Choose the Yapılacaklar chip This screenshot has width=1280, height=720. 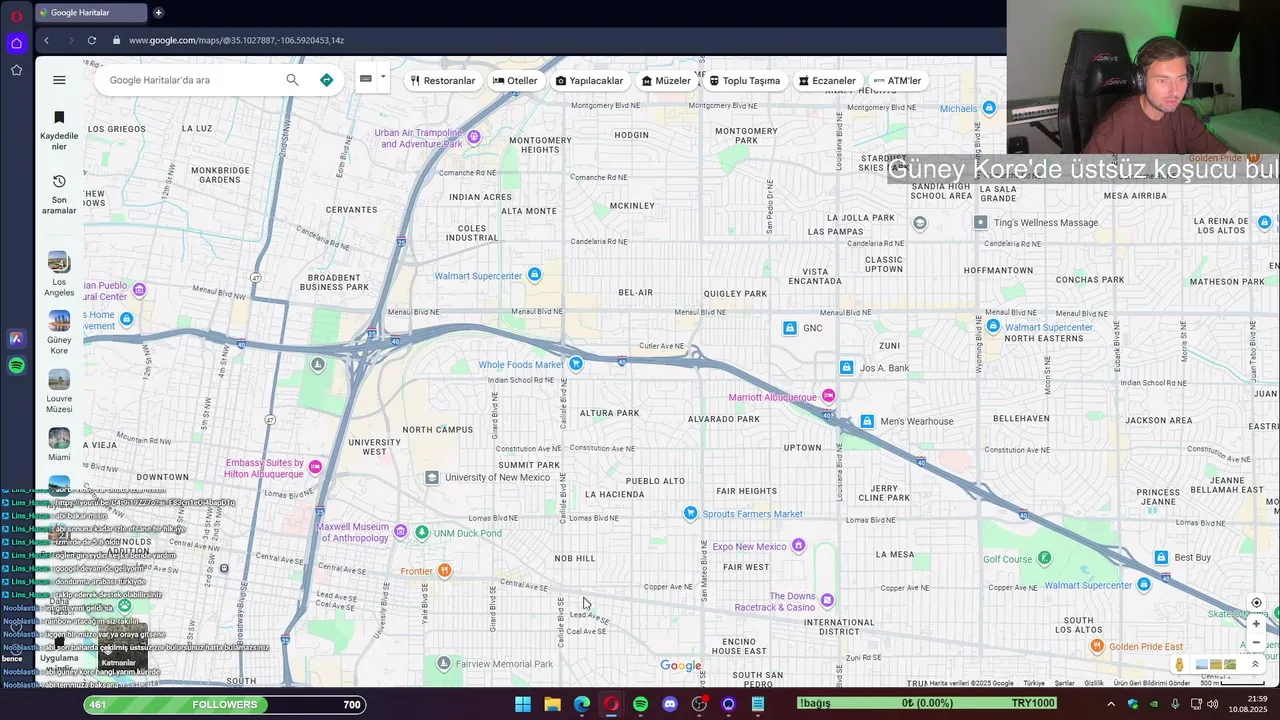pos(589,81)
